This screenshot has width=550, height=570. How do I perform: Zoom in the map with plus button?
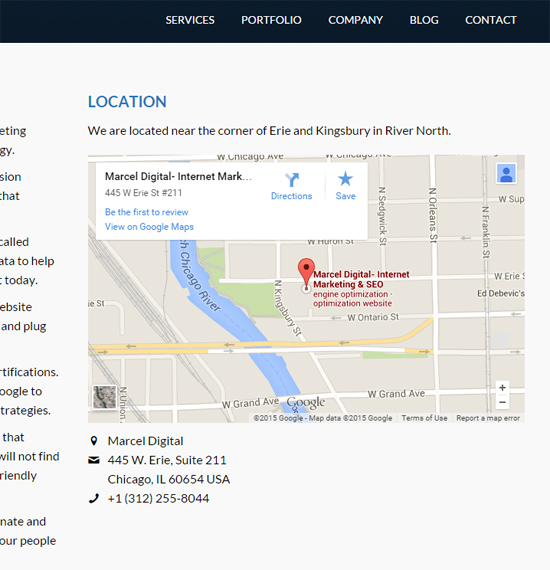tap(502, 388)
